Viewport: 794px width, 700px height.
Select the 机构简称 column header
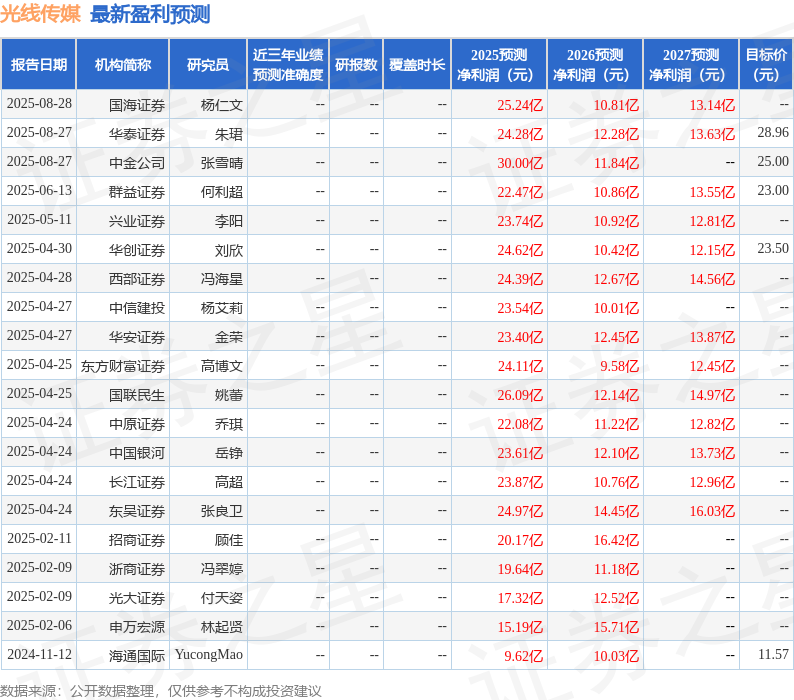coord(123,64)
